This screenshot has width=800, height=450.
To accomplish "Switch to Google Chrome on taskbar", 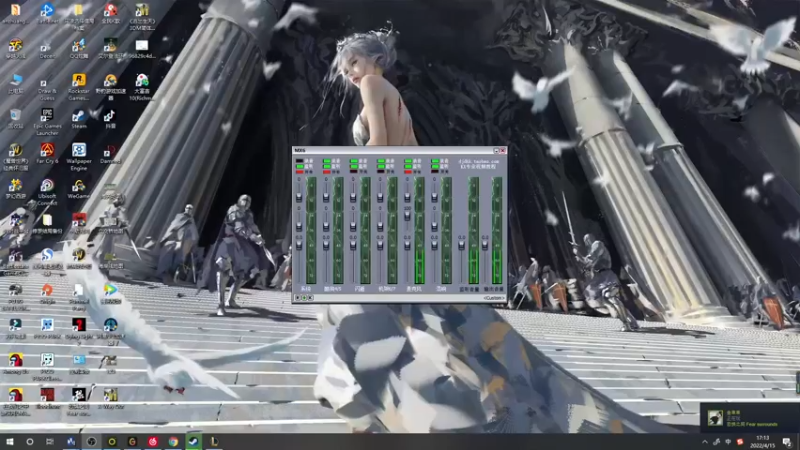I will point(173,442).
